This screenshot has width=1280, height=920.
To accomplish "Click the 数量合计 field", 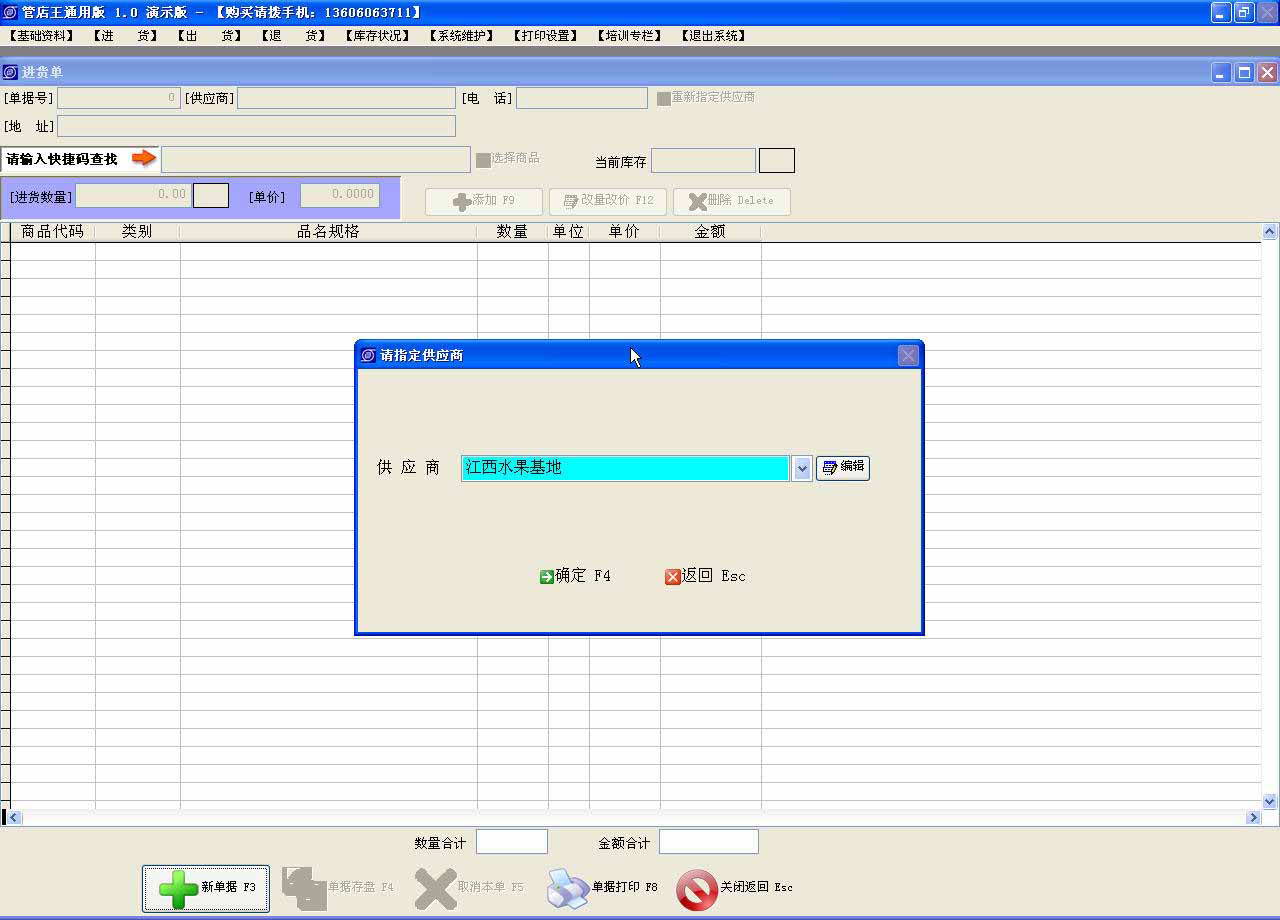I will 512,842.
